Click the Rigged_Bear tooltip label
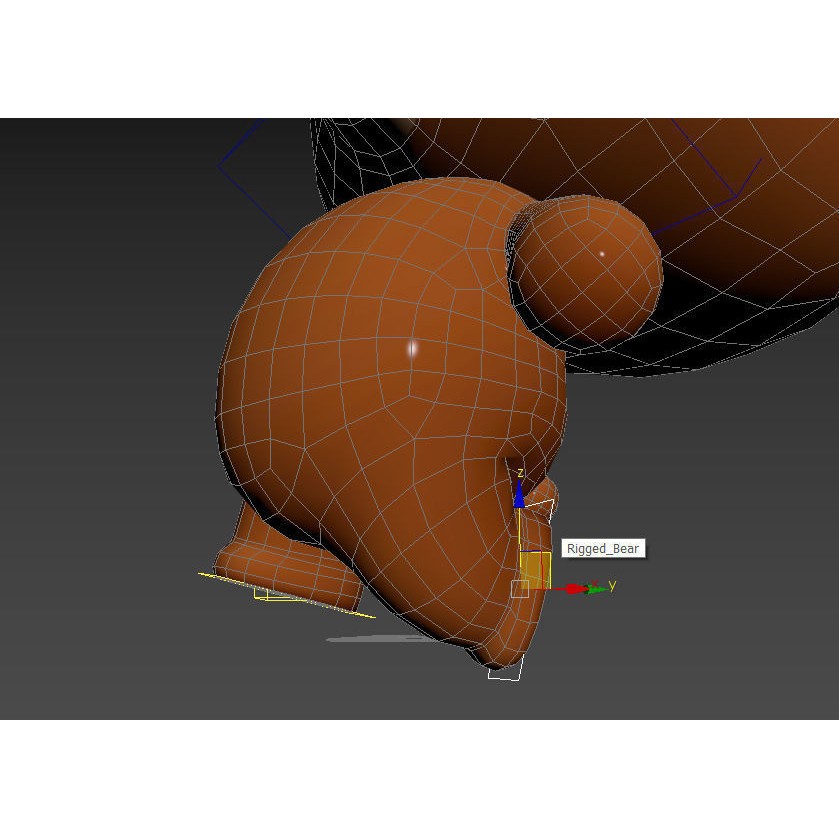The image size is (839, 839). [604, 548]
